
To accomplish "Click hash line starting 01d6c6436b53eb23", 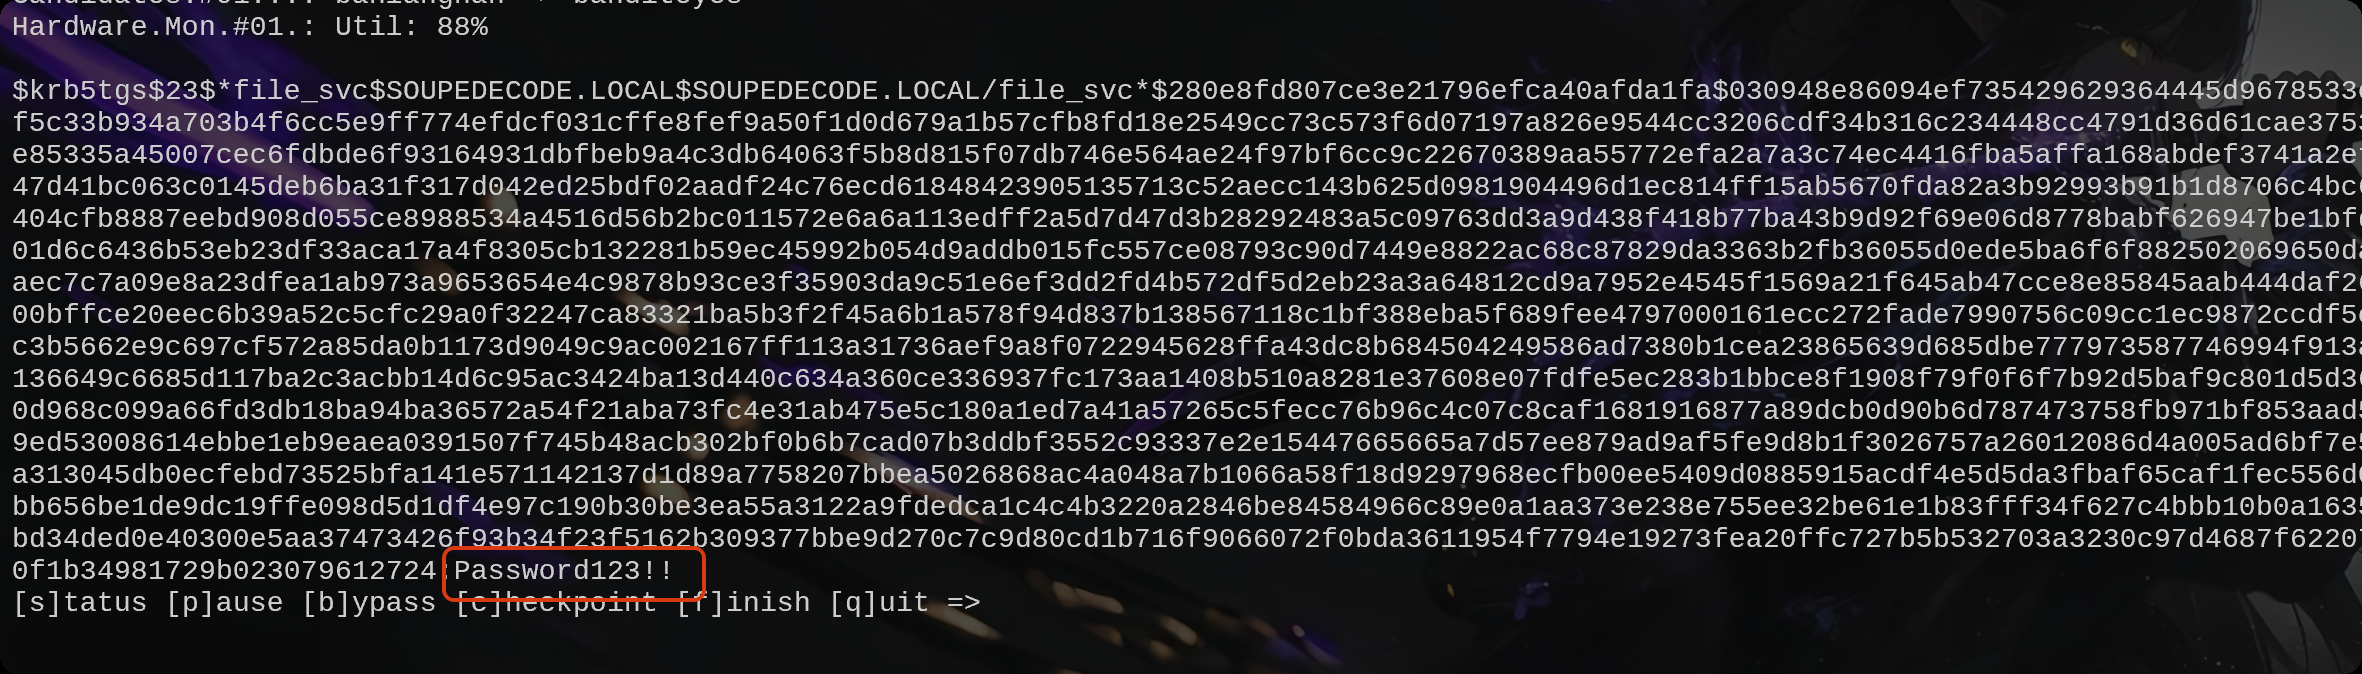I will click(x=1187, y=251).
